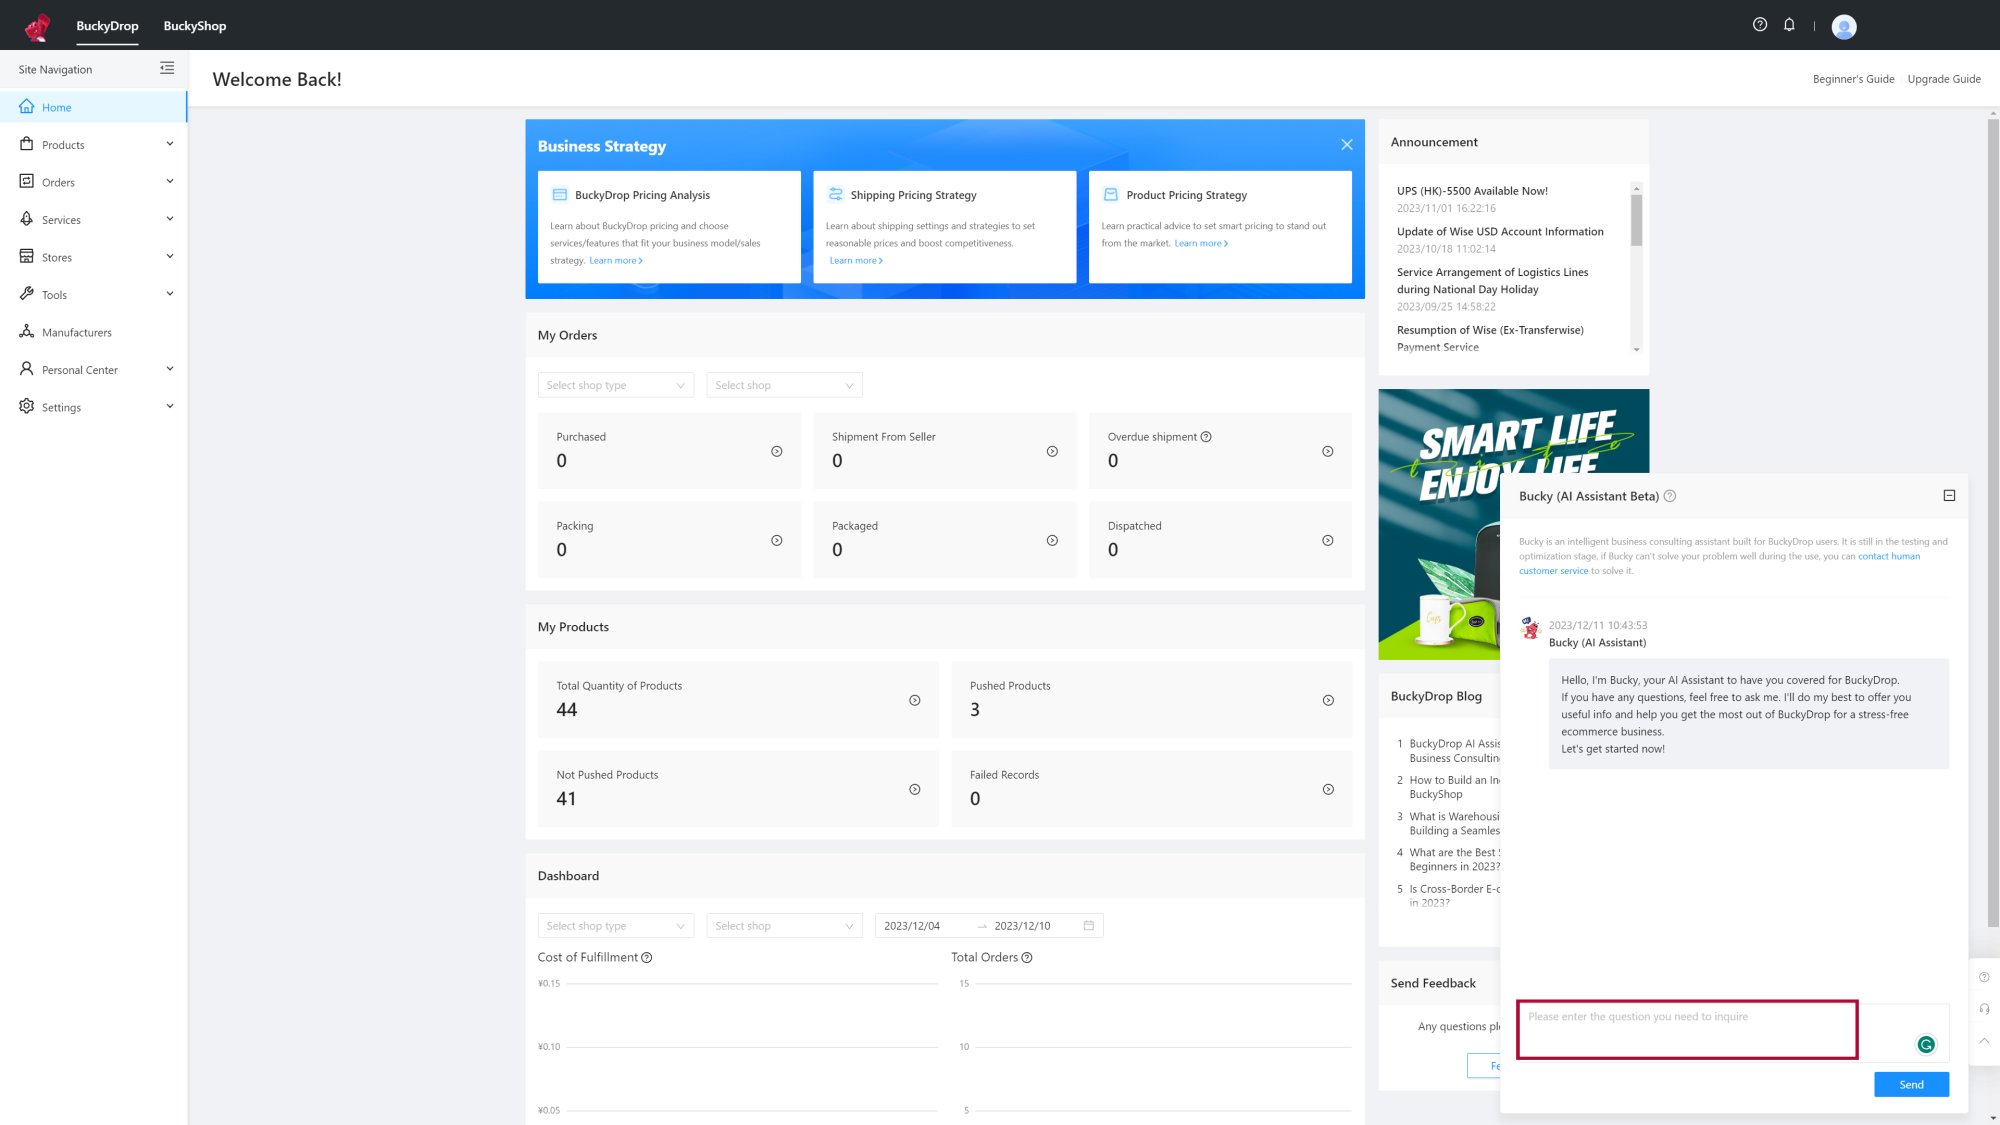Go to Home in sidebar
Screen dimensions: 2000x1125
(x=94, y=107)
